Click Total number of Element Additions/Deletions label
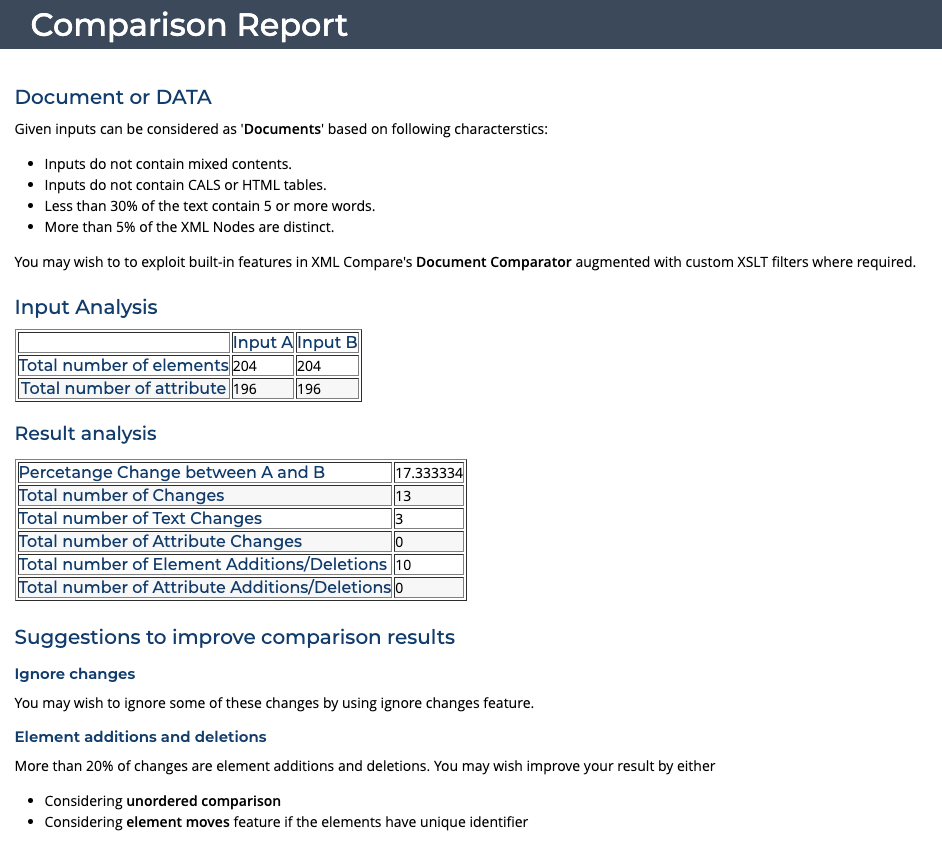The image size is (942, 849). pyautogui.click(x=203, y=564)
